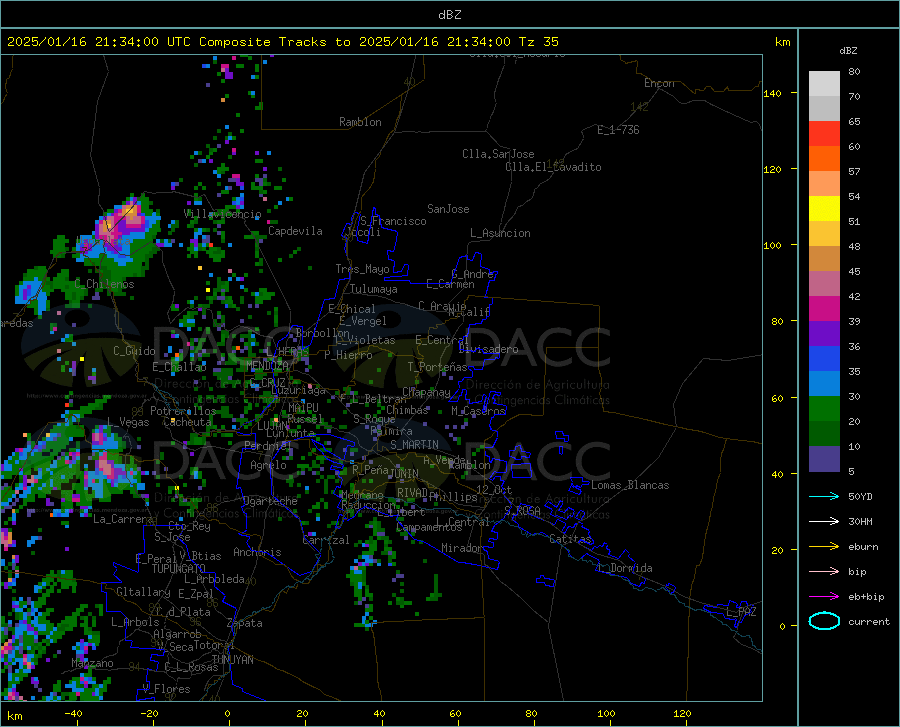Click the 'km' label at bottom left axis
The height and width of the screenshot is (727, 900).
pos(14,716)
